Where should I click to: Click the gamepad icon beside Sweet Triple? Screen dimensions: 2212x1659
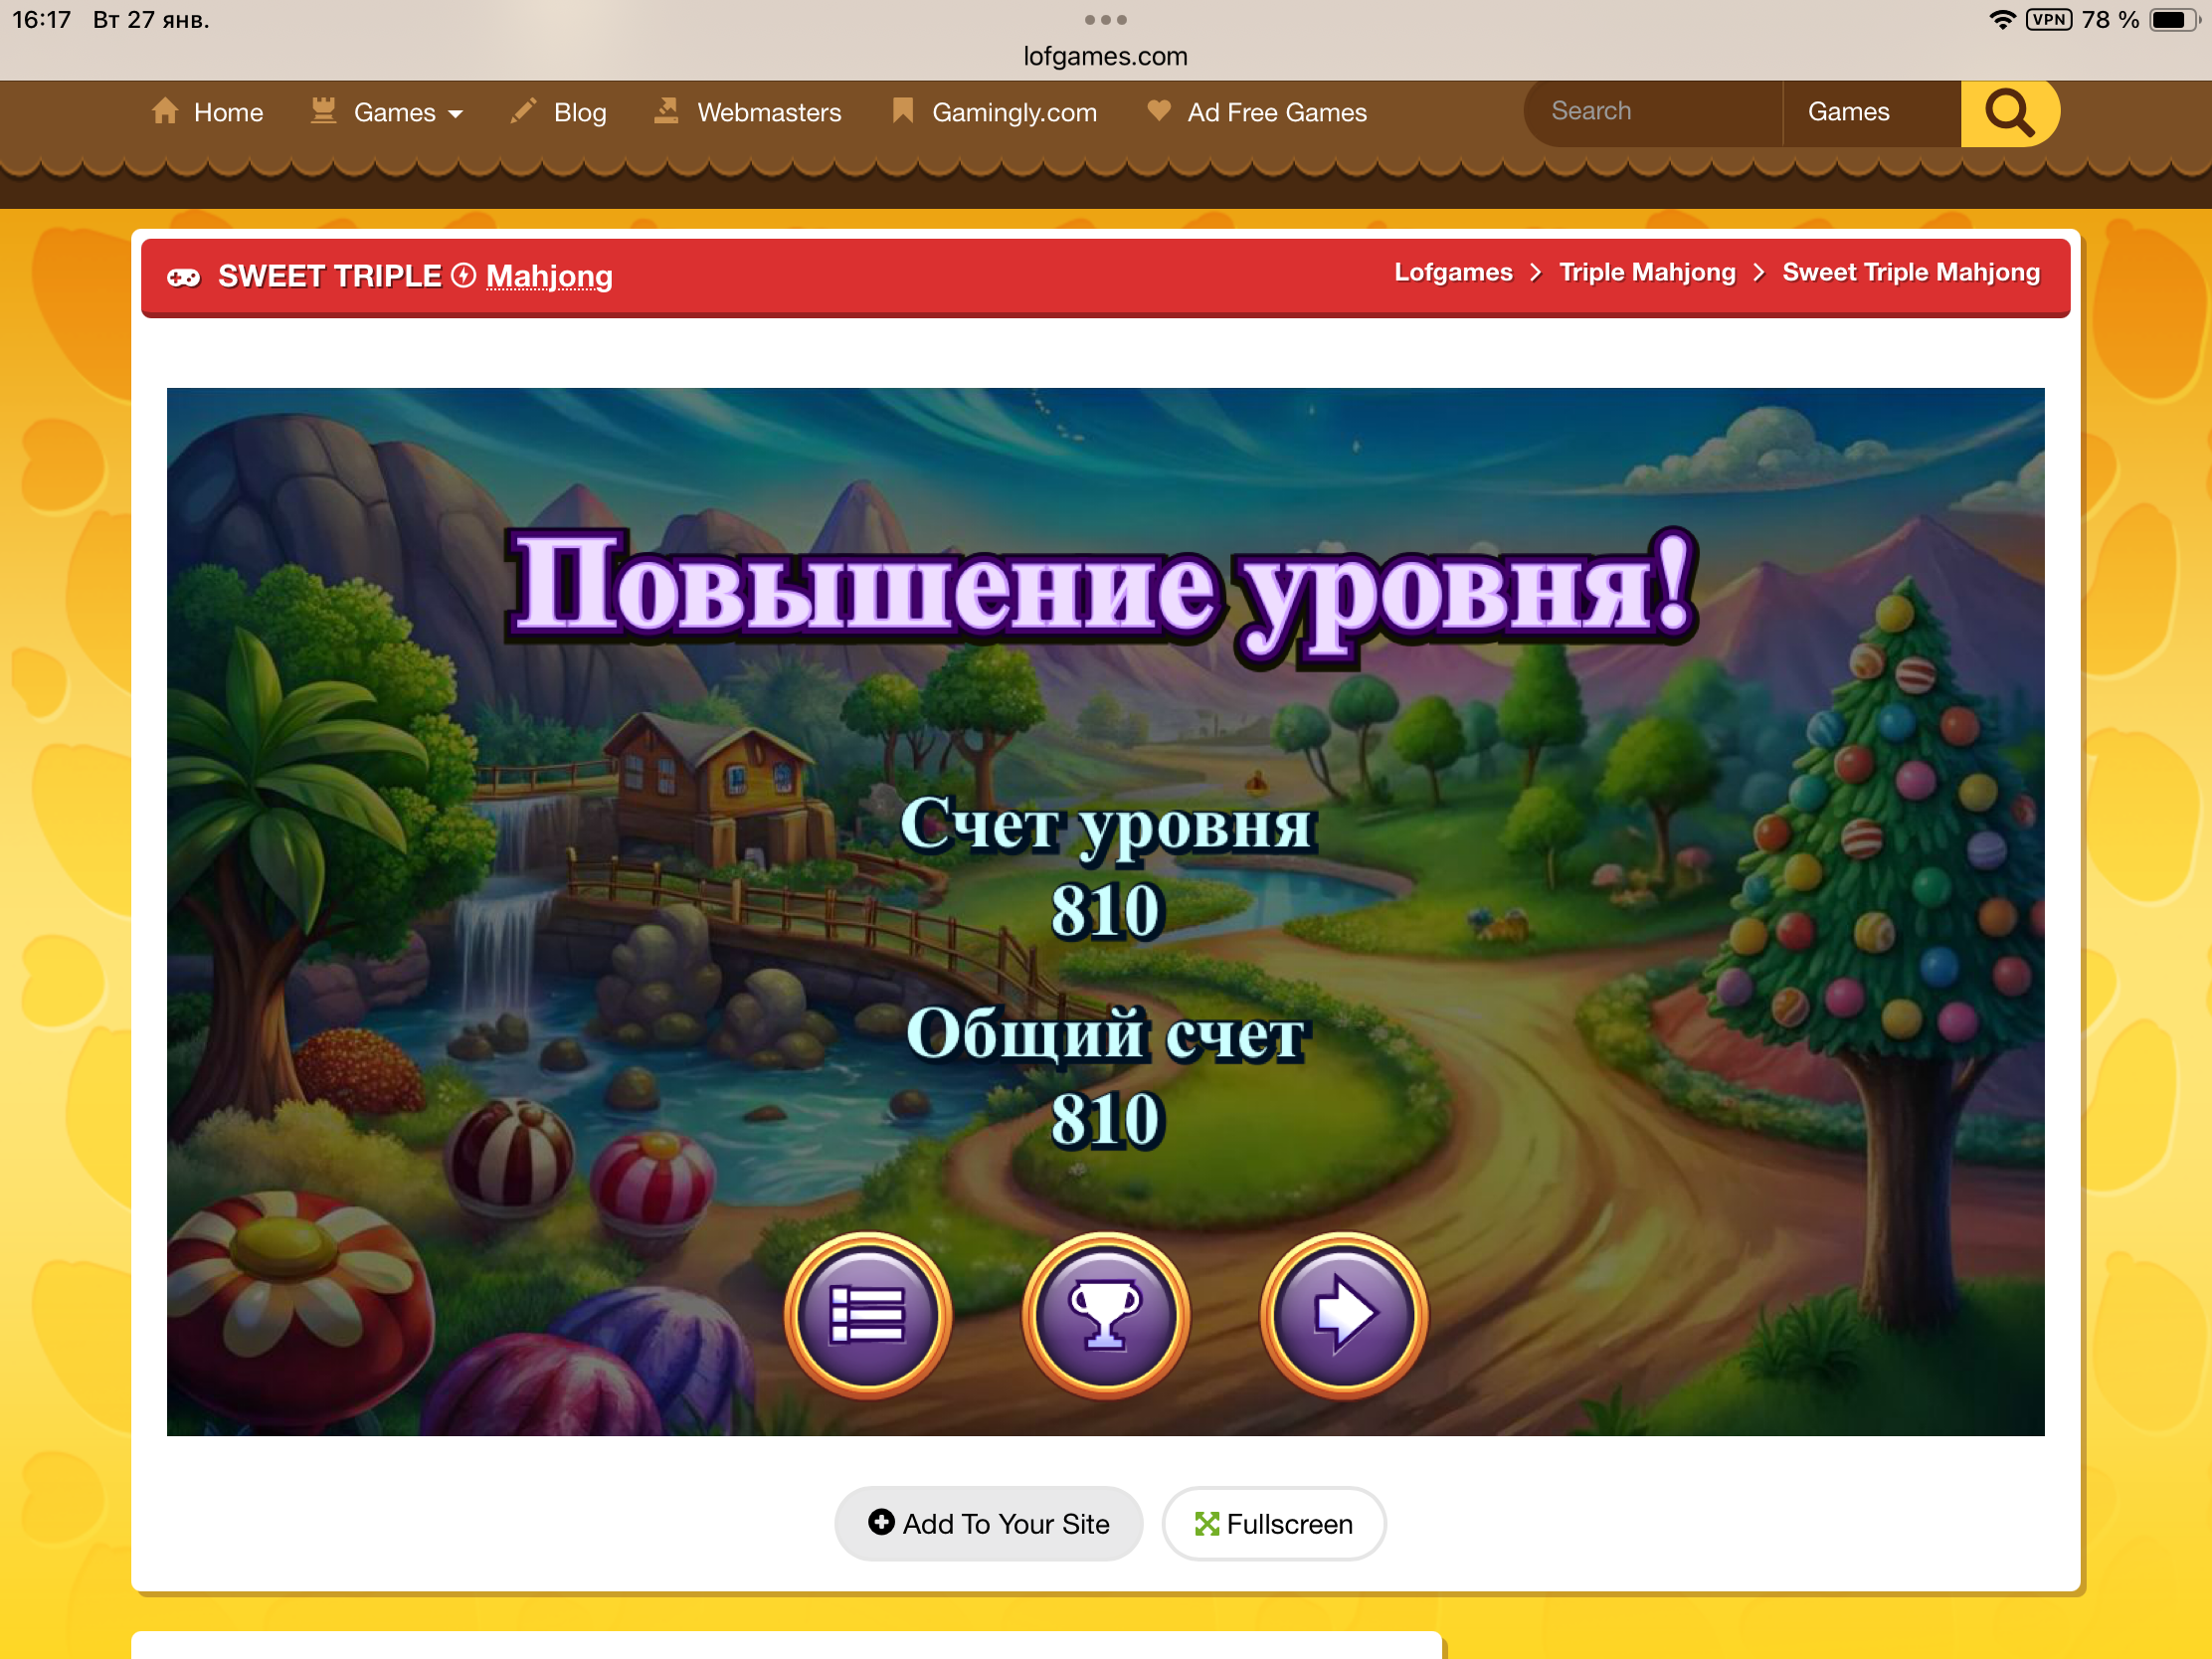[184, 276]
